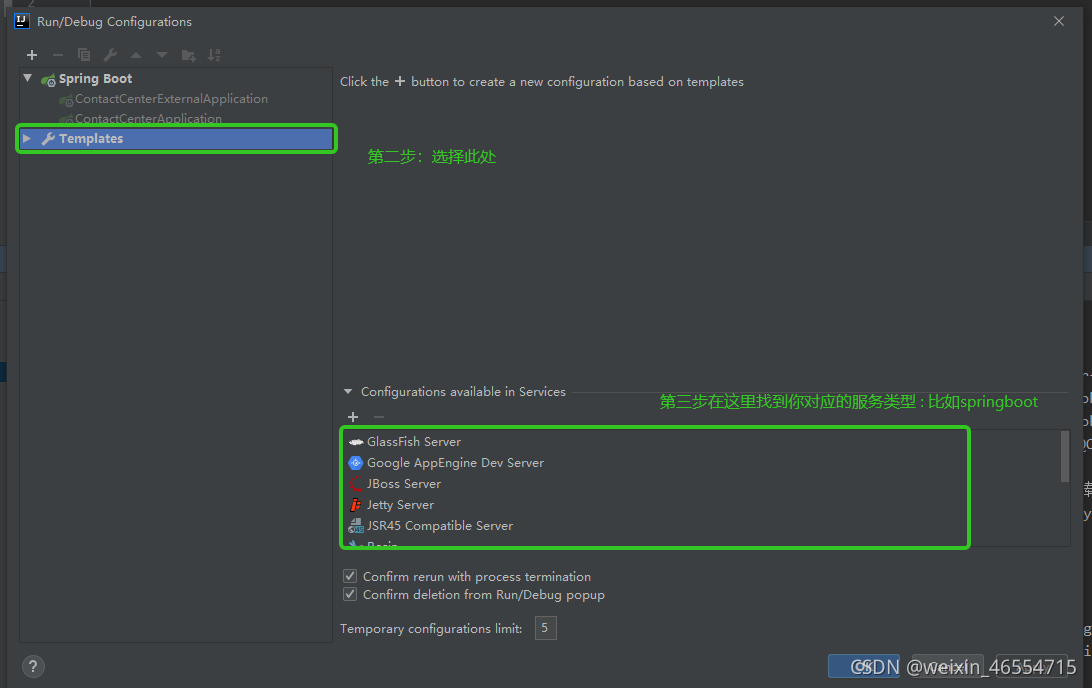
Task: Click the Temporary configurations limit field
Action: (545, 628)
